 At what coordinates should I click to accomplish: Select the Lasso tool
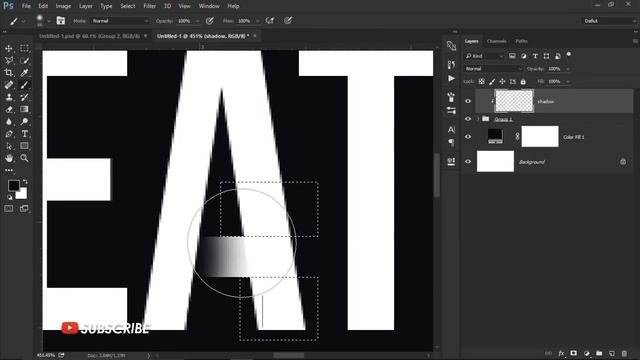click(9, 61)
